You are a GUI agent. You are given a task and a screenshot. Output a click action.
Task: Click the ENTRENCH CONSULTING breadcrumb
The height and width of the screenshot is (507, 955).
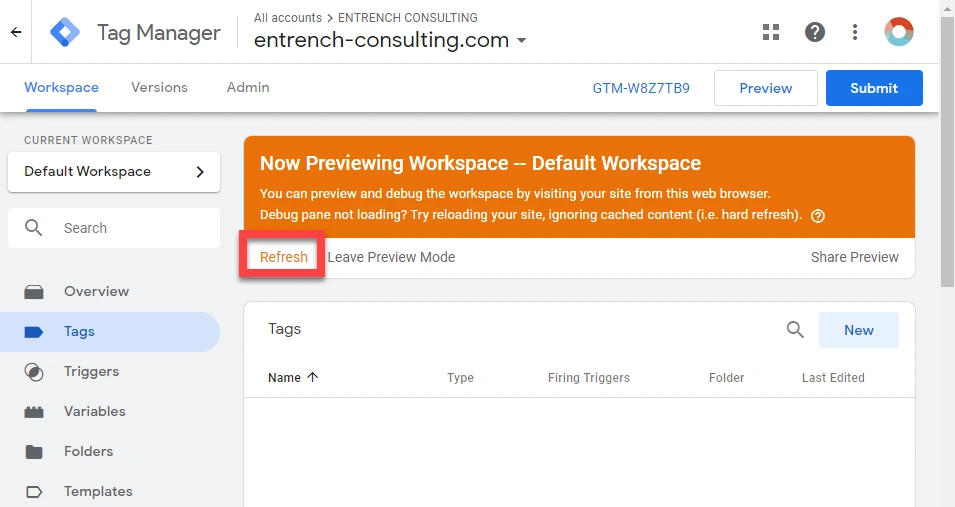pos(408,18)
